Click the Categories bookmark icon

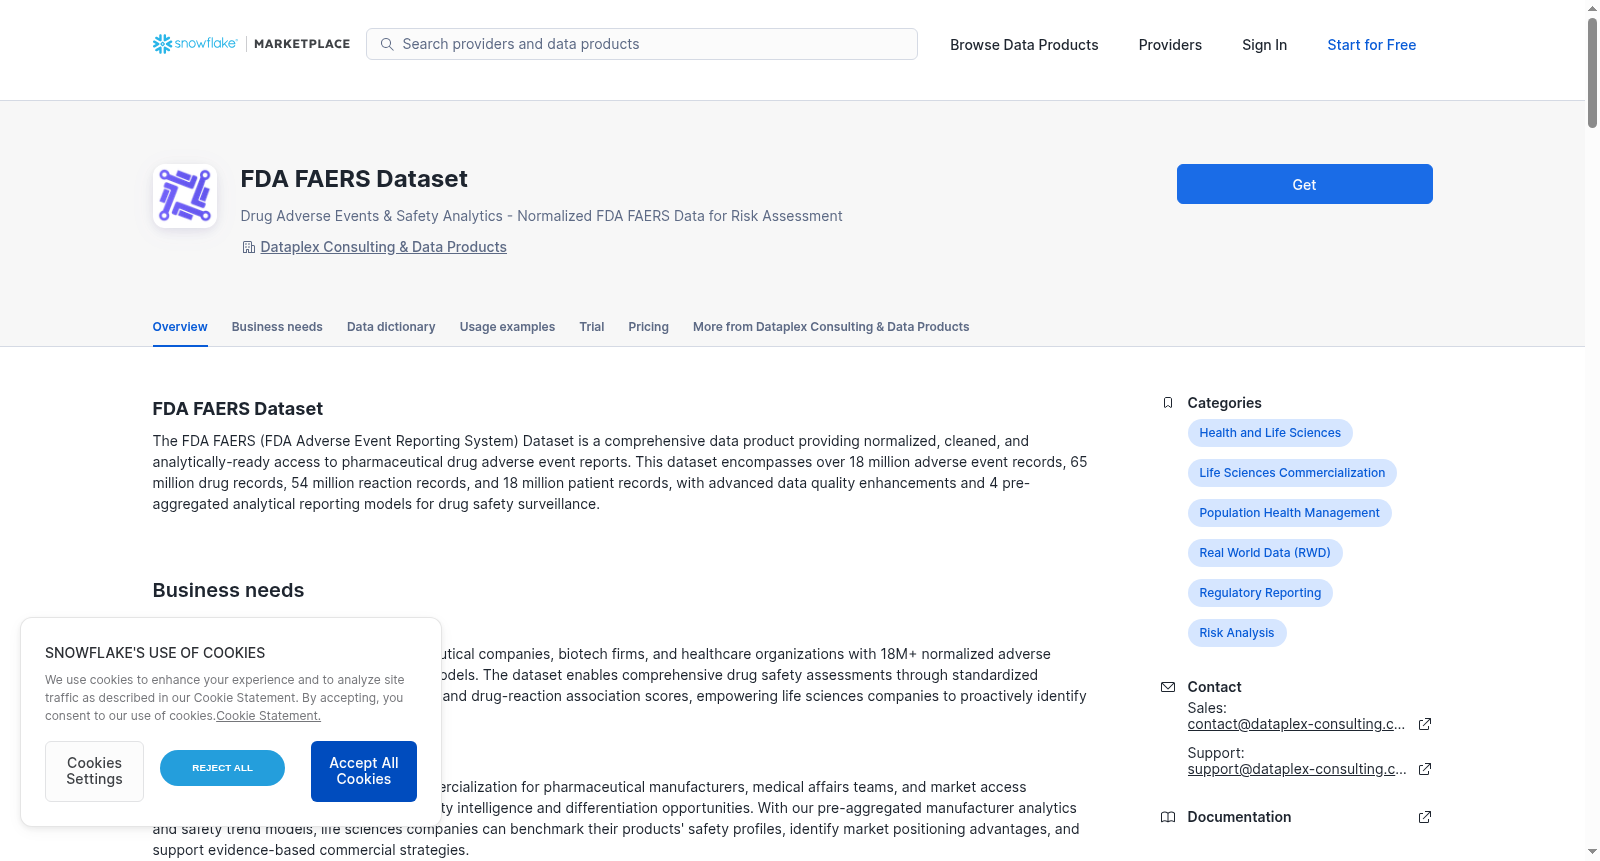pos(1168,403)
